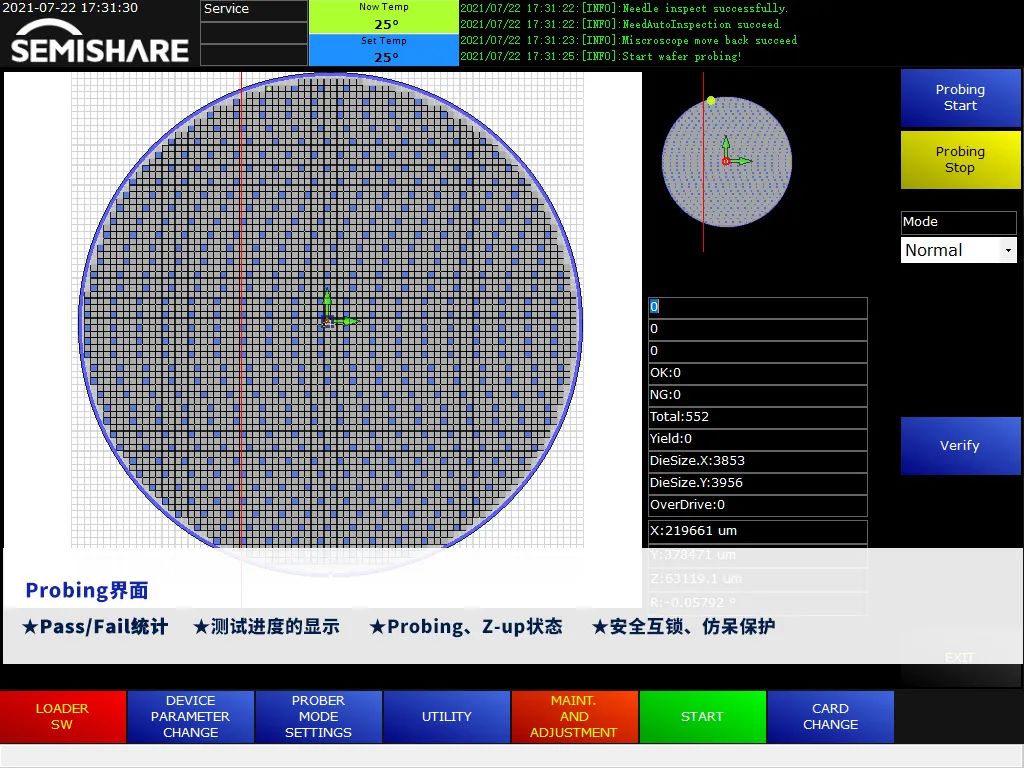This screenshot has height=768, width=1024.
Task: Click the Now Temp green indicator
Action: pyautogui.click(x=384, y=16)
